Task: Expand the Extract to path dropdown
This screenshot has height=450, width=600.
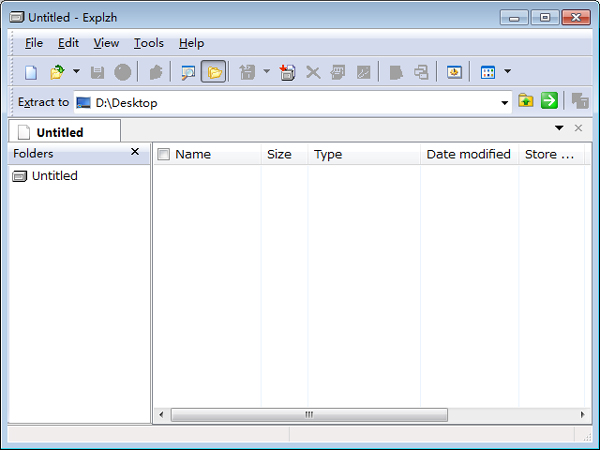Action: (505, 102)
